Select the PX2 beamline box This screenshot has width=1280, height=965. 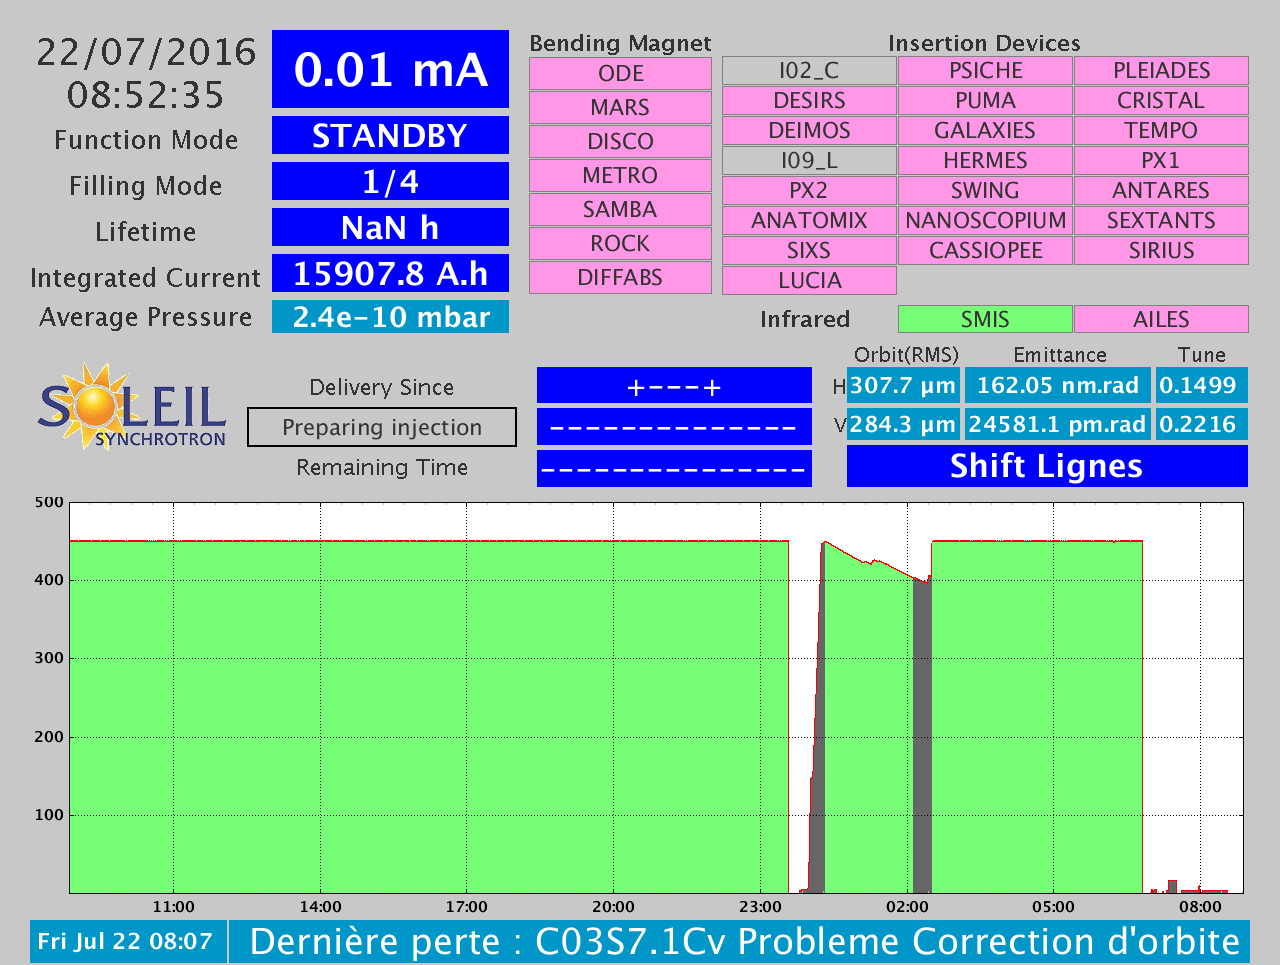(x=809, y=191)
